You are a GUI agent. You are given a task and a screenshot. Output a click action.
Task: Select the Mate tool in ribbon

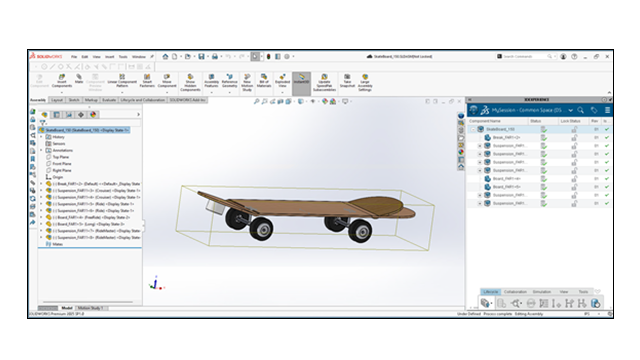79,79
